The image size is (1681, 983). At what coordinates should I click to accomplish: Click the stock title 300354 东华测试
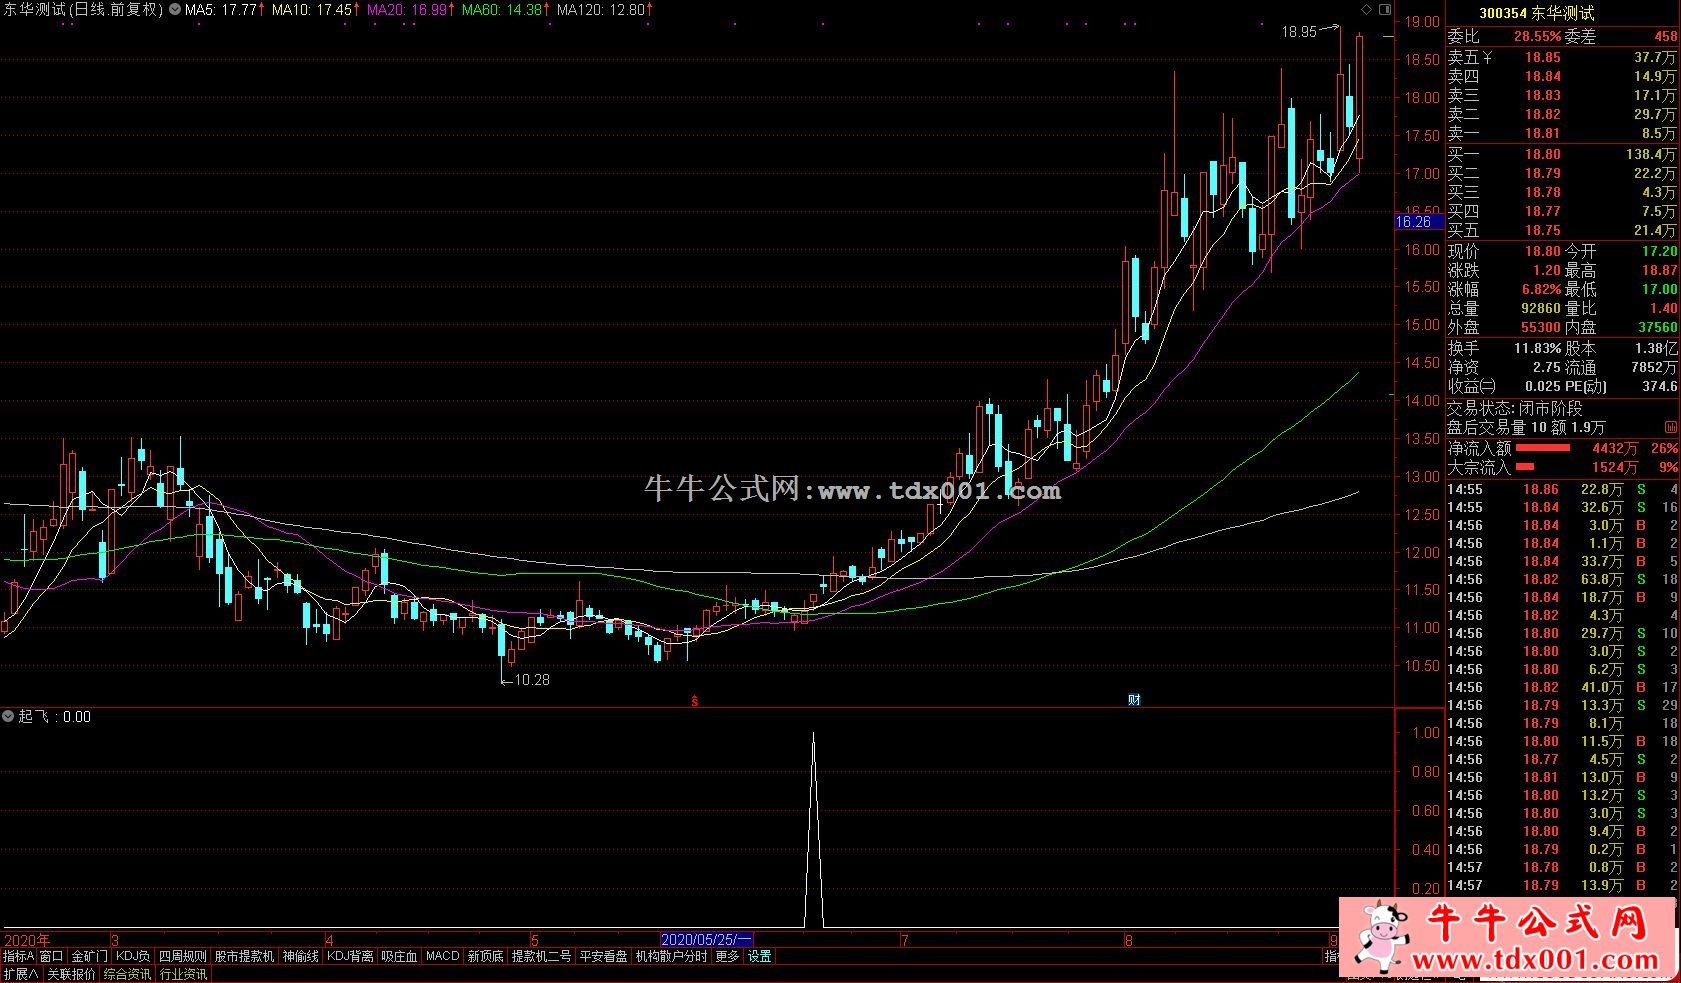(1536, 13)
